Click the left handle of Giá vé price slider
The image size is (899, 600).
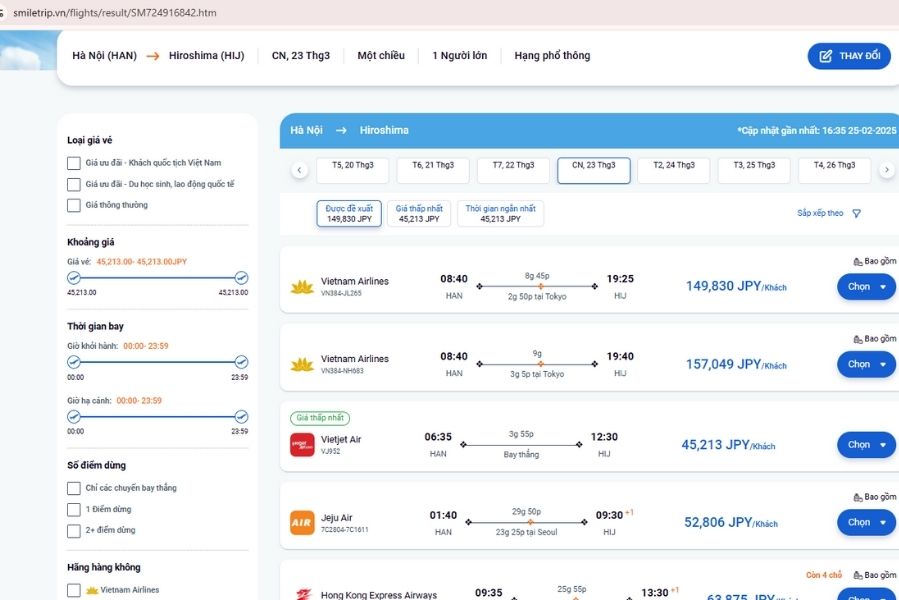[x=73, y=278]
